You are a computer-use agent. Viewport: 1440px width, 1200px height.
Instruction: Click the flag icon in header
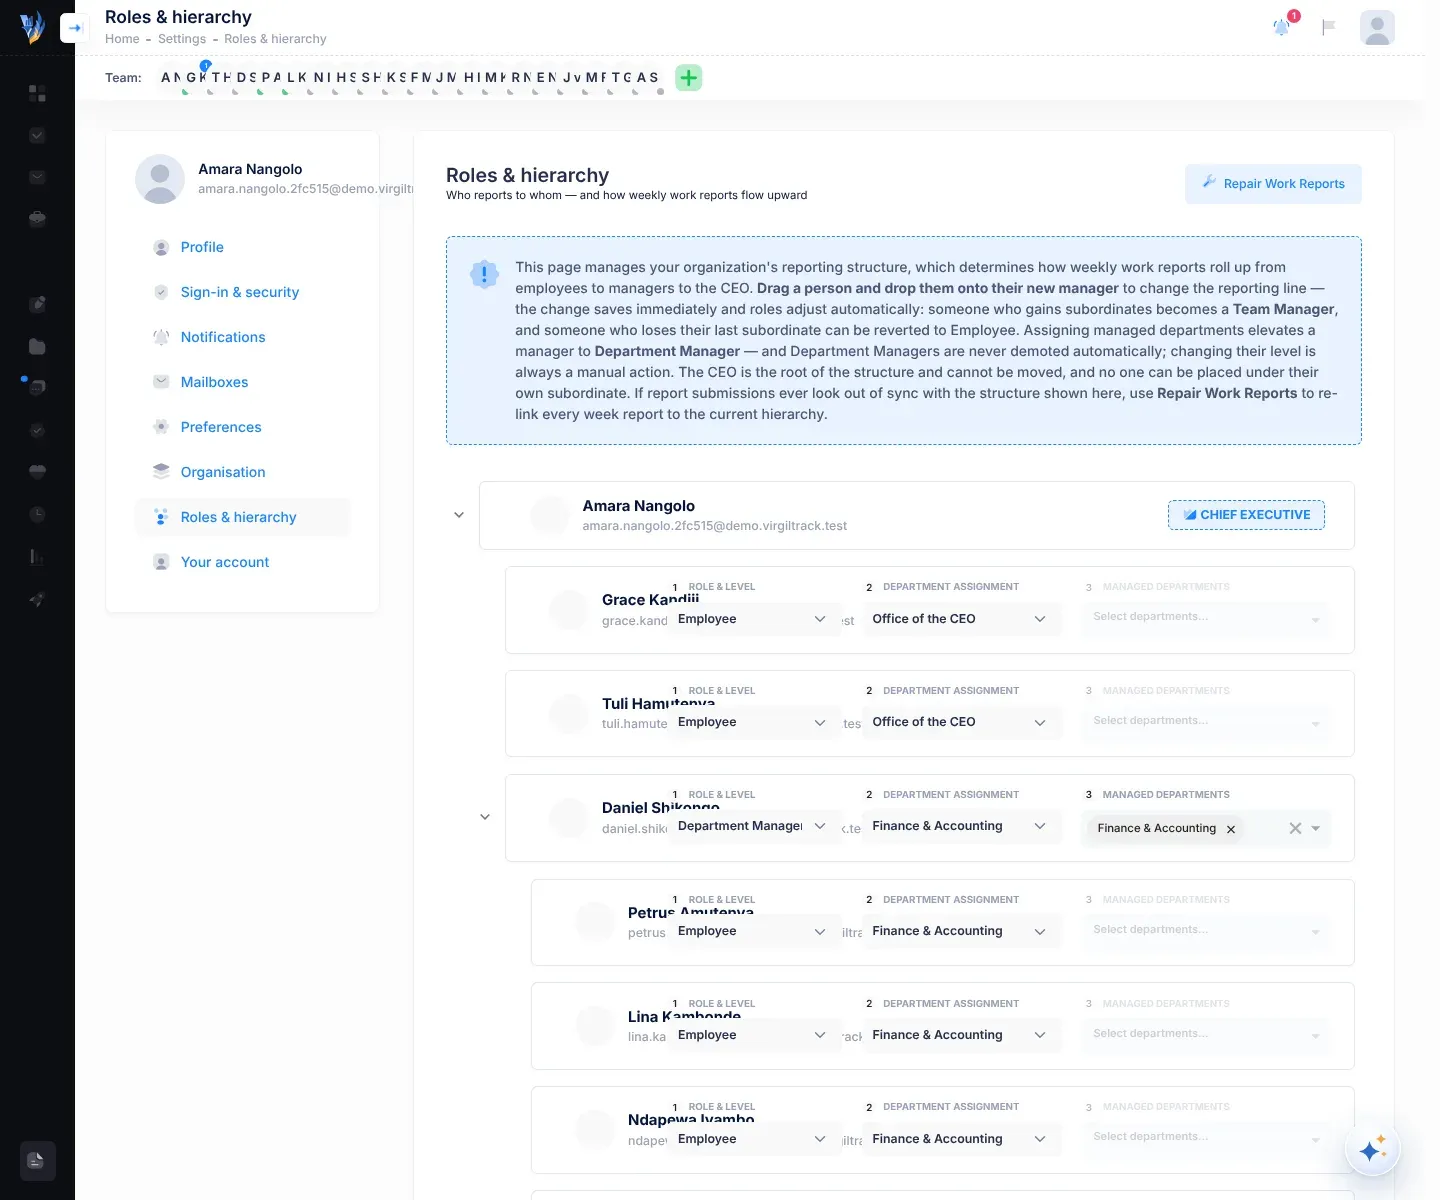tap(1328, 27)
